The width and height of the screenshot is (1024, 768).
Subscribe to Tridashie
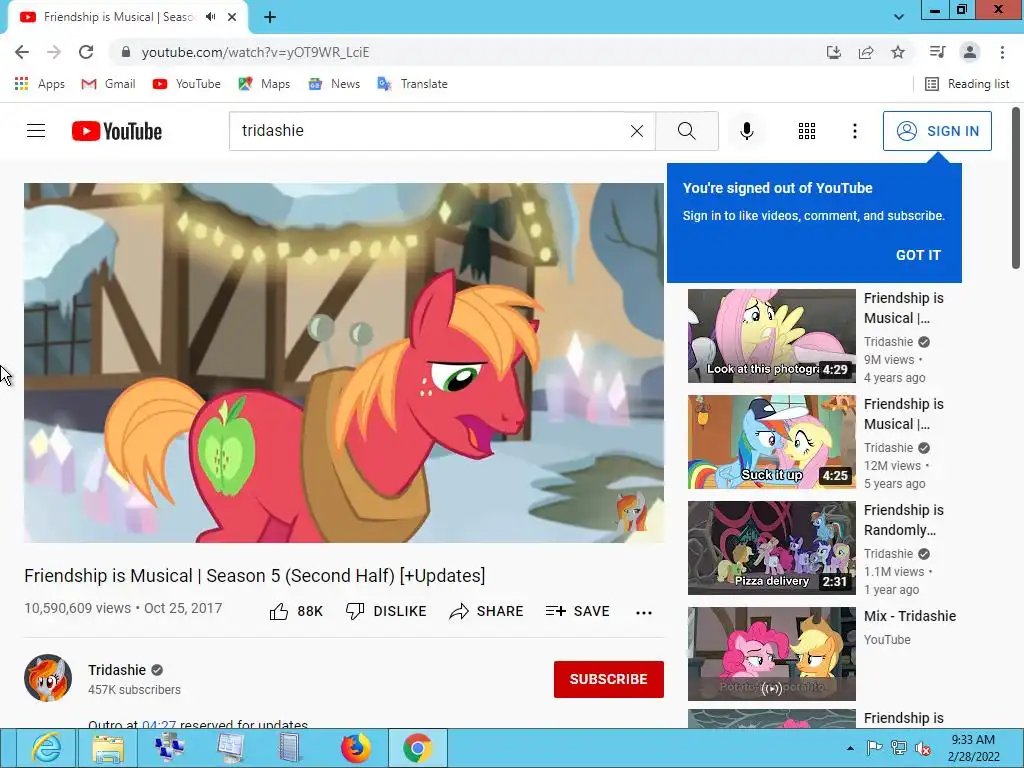pos(609,679)
